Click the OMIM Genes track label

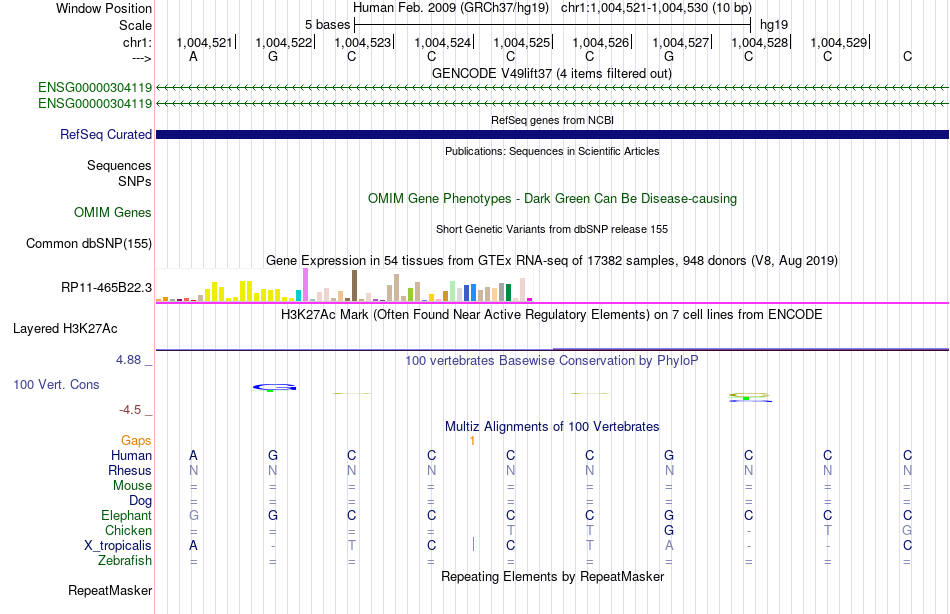112,212
